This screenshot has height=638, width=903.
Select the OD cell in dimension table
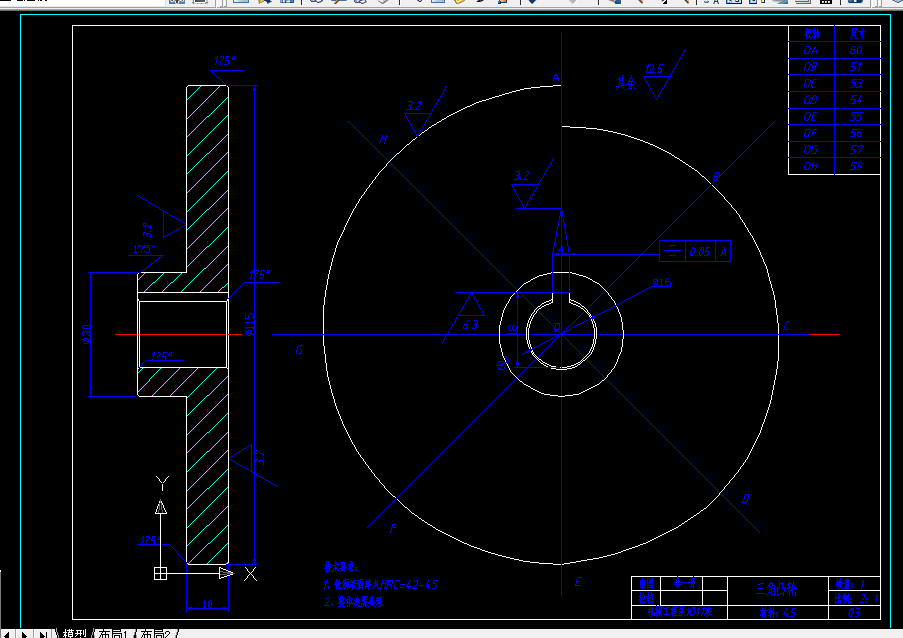pyautogui.click(x=810, y=100)
